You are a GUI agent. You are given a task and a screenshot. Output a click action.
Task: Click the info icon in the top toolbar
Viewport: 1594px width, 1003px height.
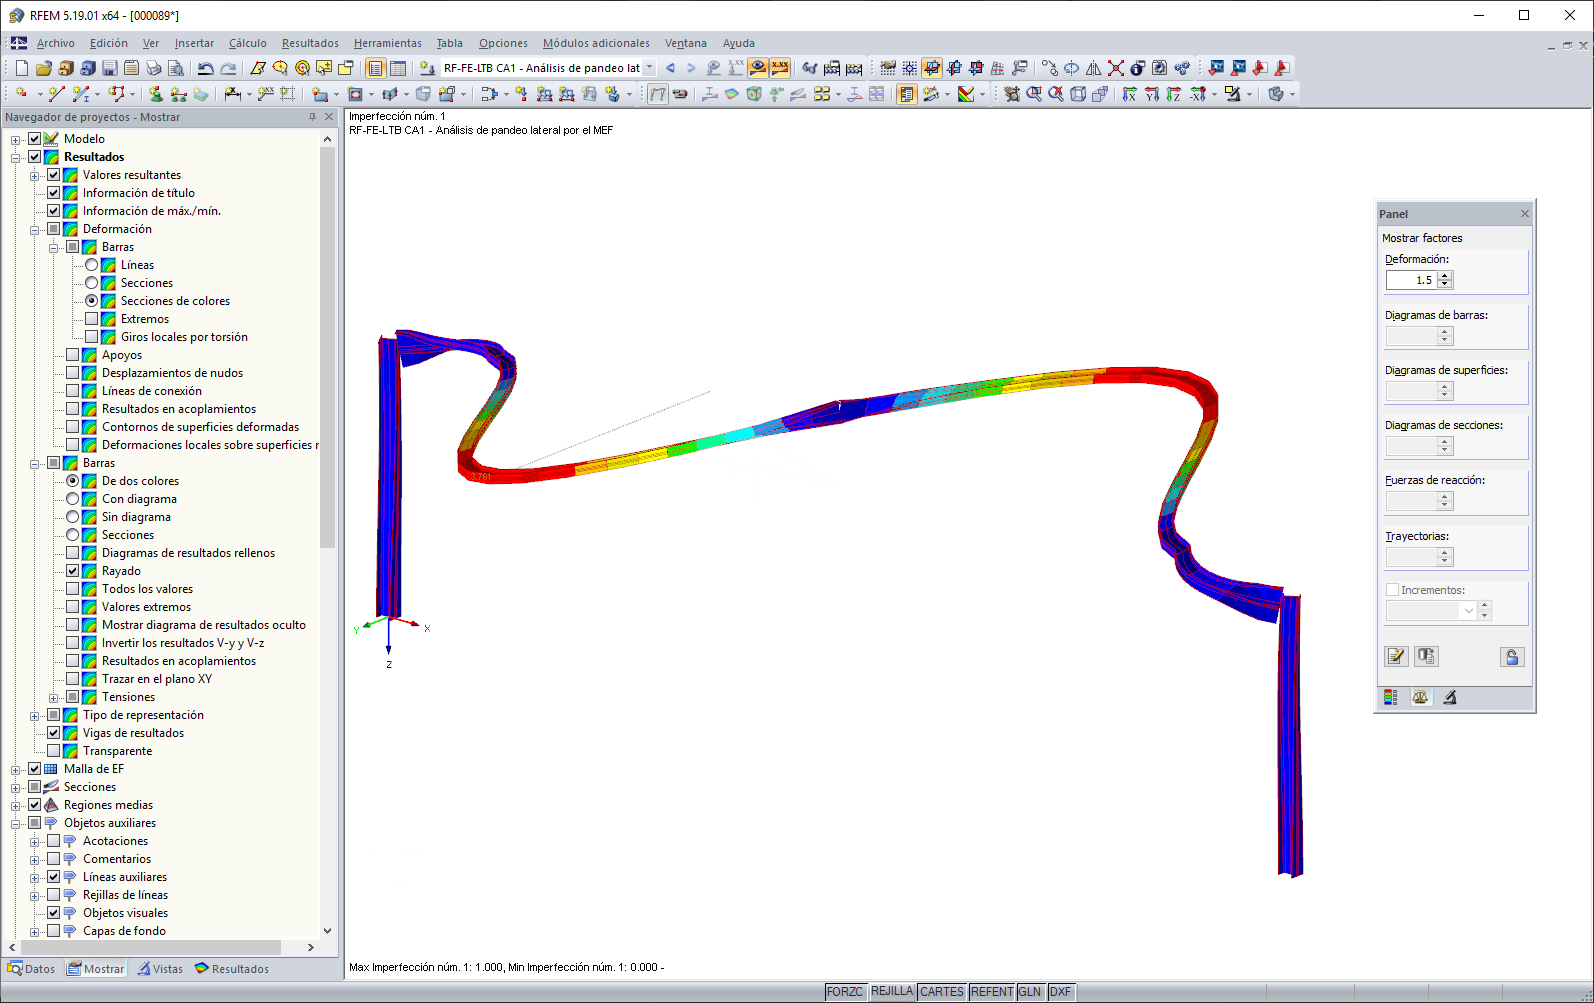1138,68
